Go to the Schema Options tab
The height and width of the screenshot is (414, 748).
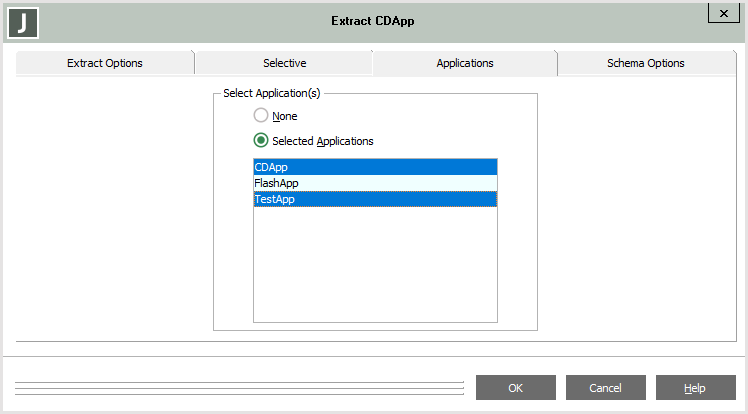(645, 63)
